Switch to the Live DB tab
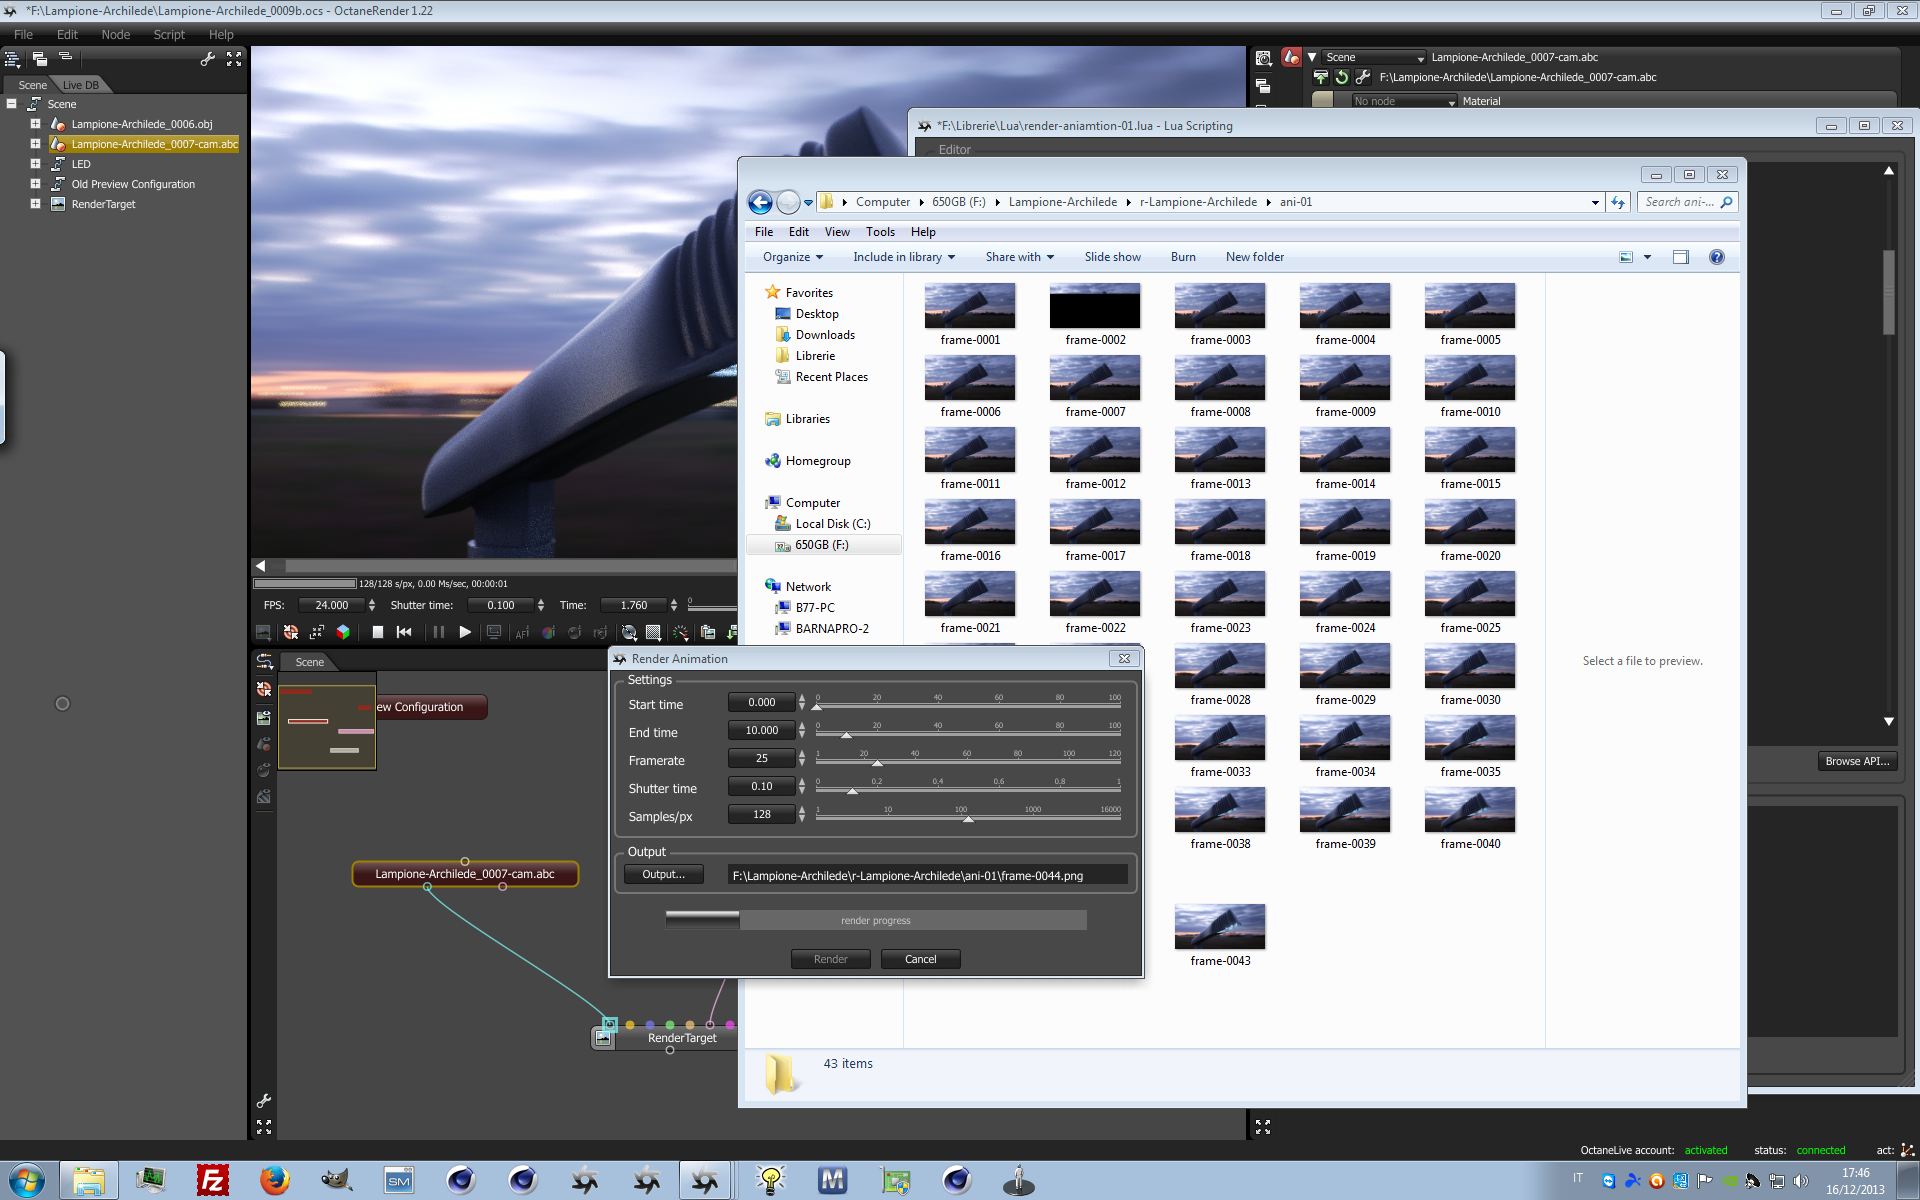 click(x=81, y=85)
